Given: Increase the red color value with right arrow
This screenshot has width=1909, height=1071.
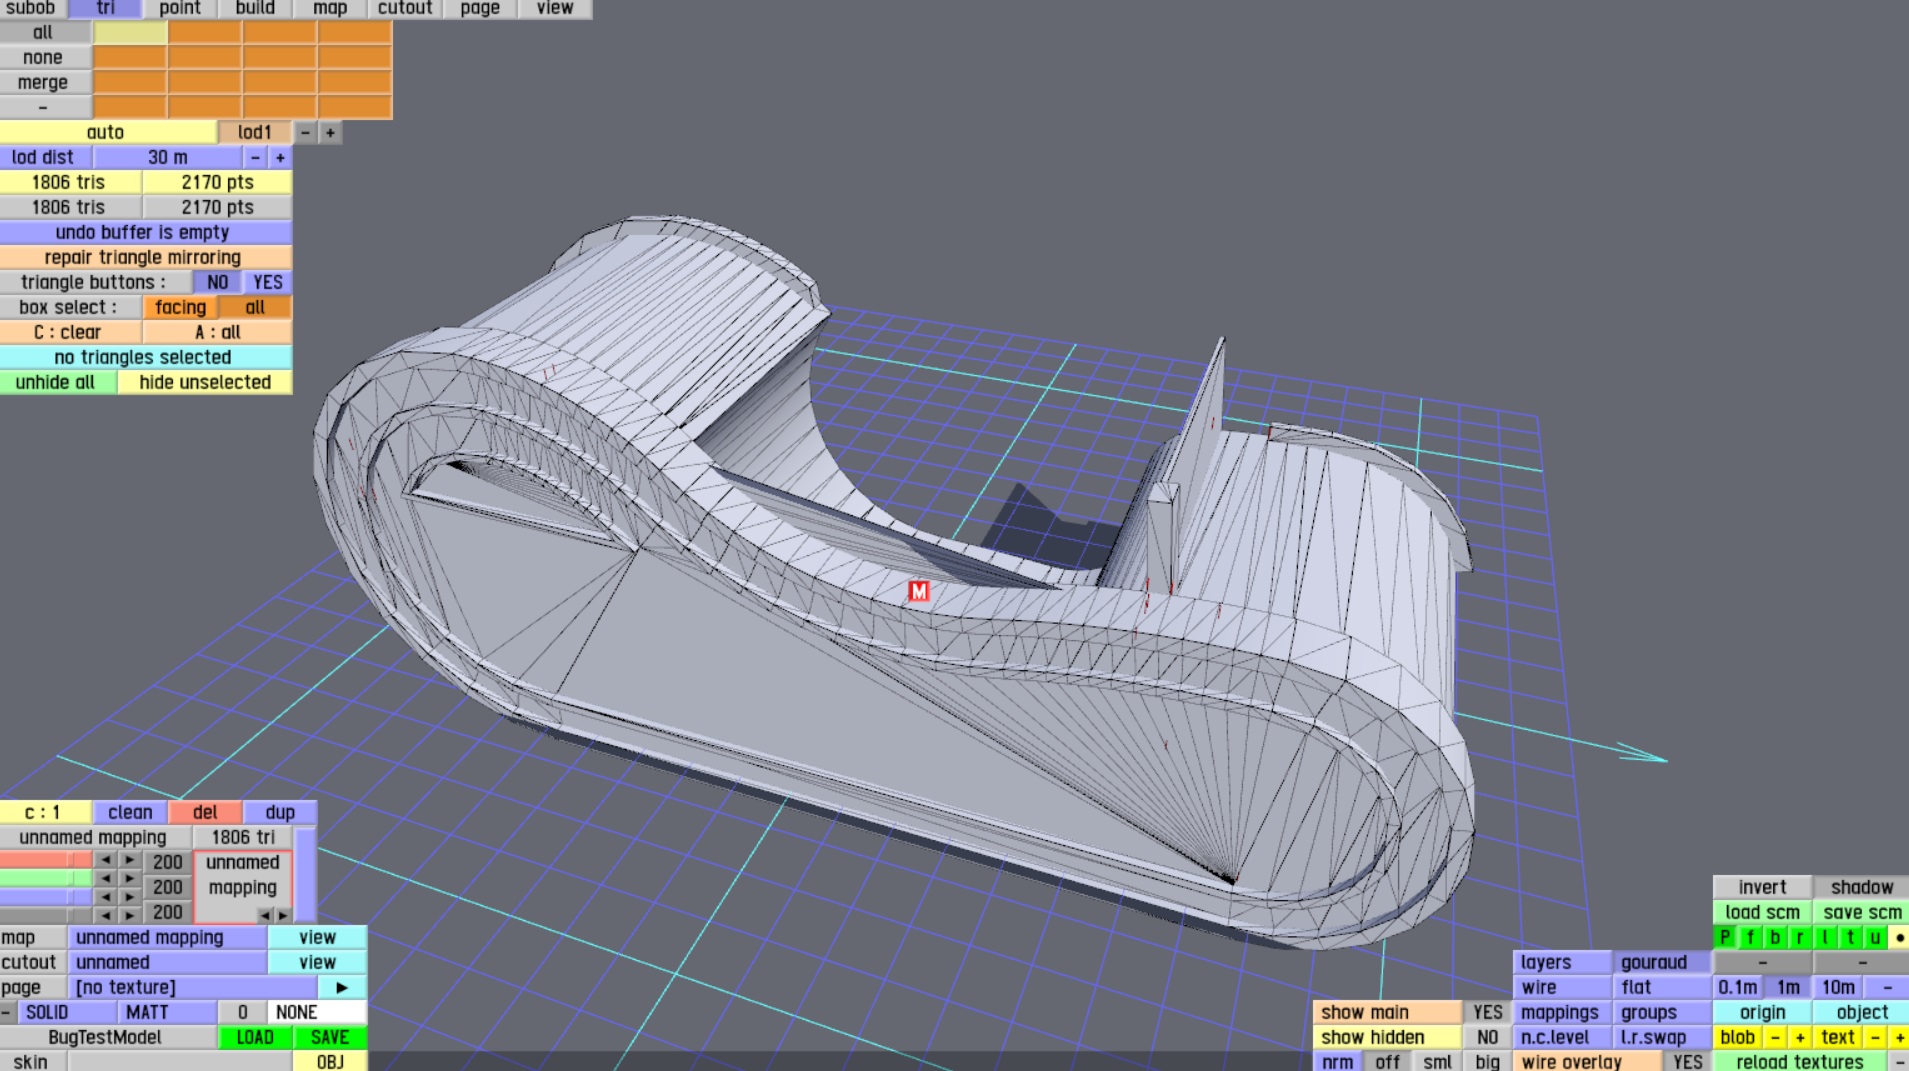Looking at the screenshot, I should coord(129,861).
